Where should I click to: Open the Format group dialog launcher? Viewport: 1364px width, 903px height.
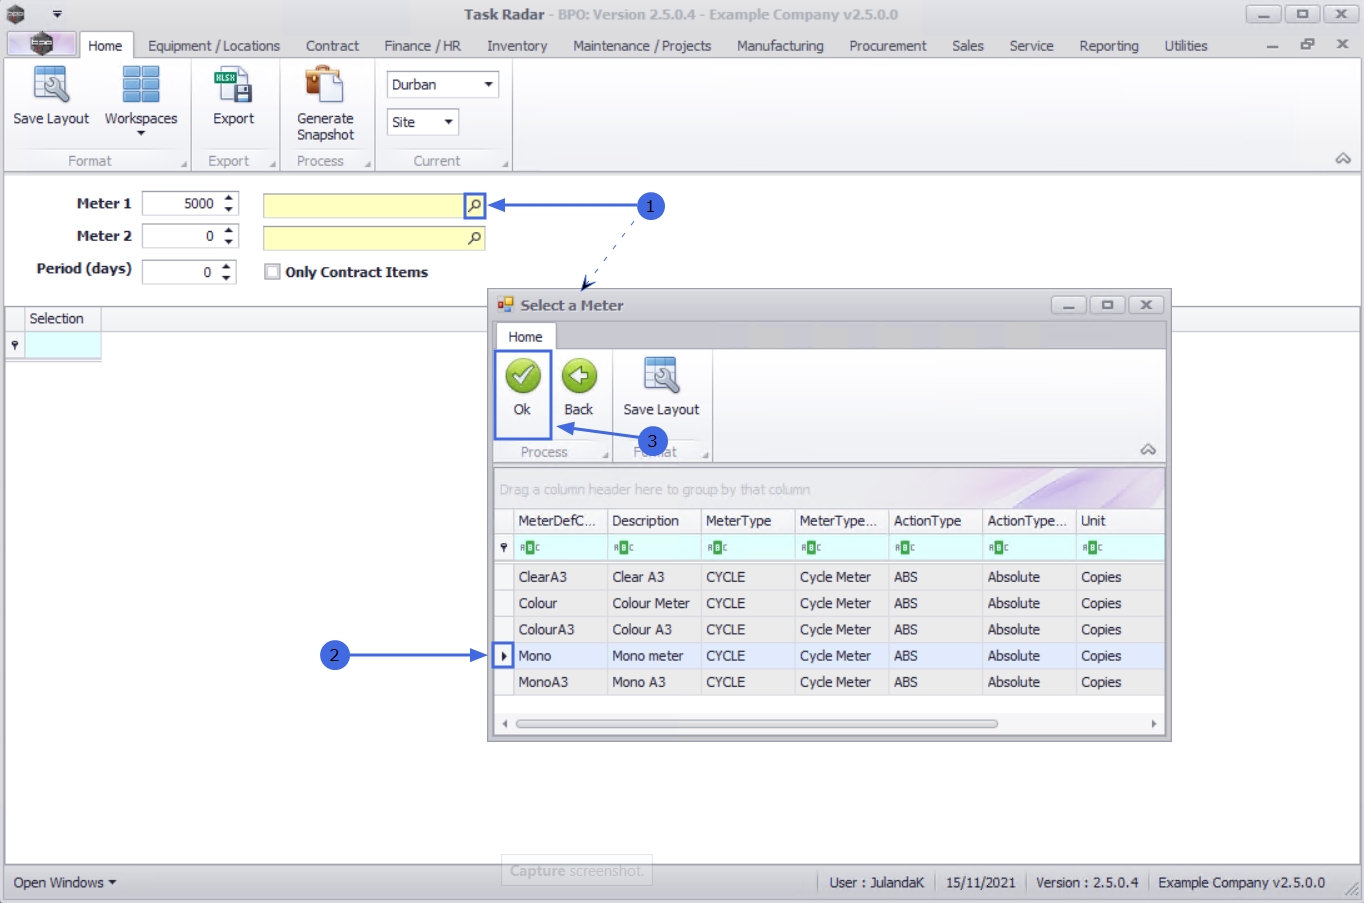(x=184, y=164)
